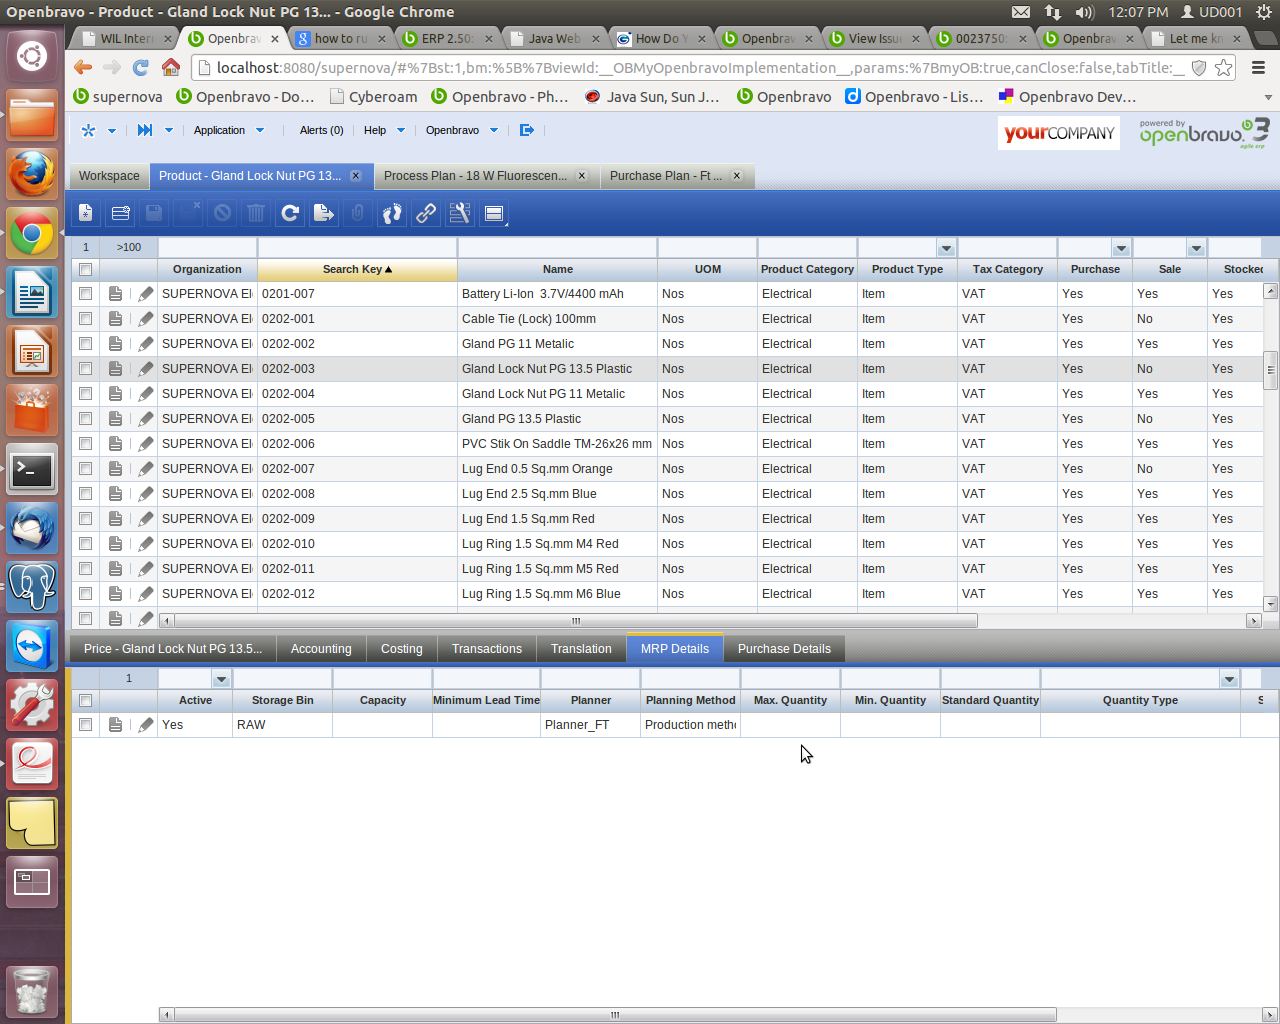Click the logout icon in top bar
The height and width of the screenshot is (1024, 1280).
click(527, 130)
